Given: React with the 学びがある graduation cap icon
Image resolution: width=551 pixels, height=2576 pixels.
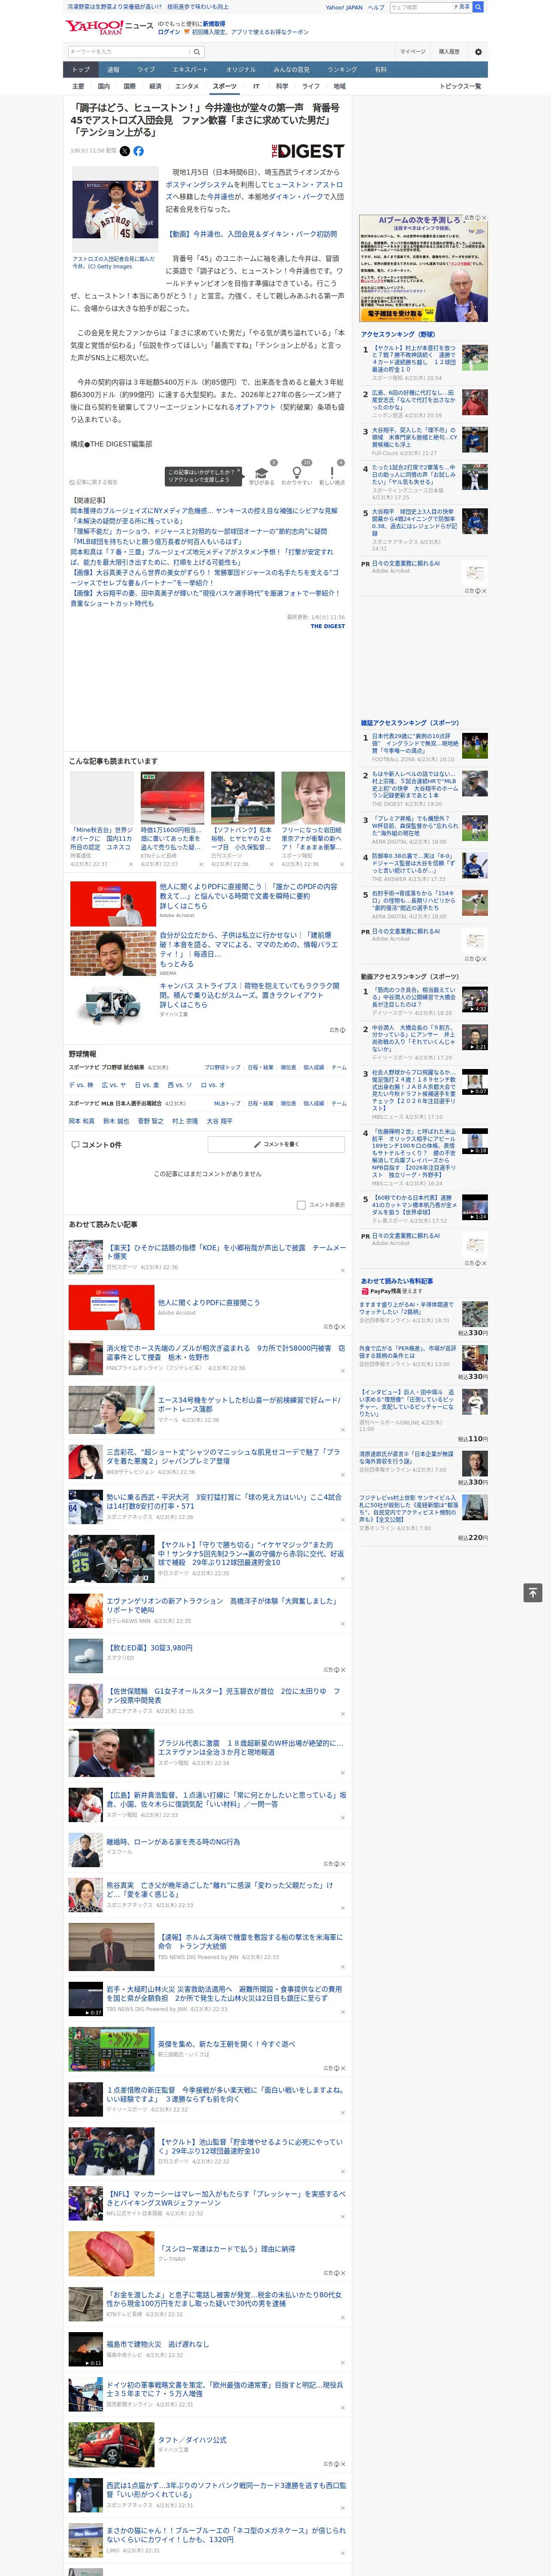Looking at the screenshot, I should [x=261, y=473].
